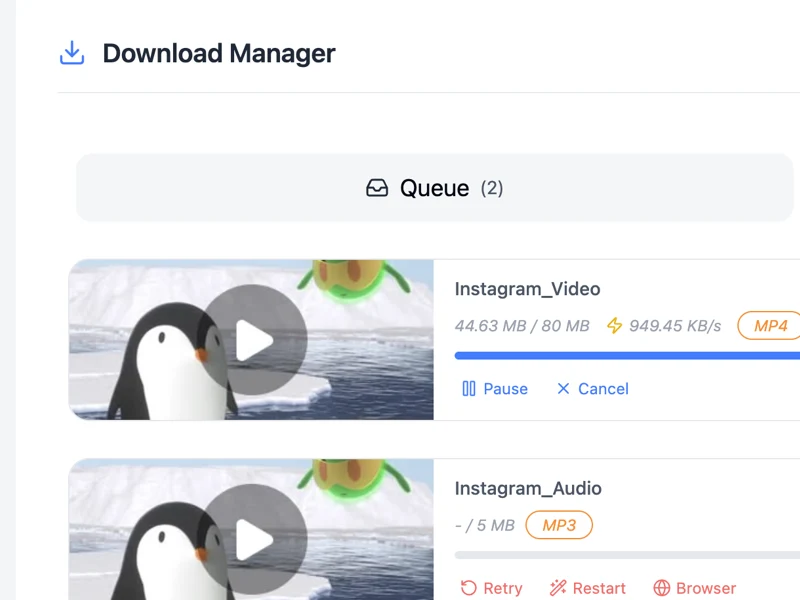Click the Instagram_Audio gray progress bar

[627, 555]
